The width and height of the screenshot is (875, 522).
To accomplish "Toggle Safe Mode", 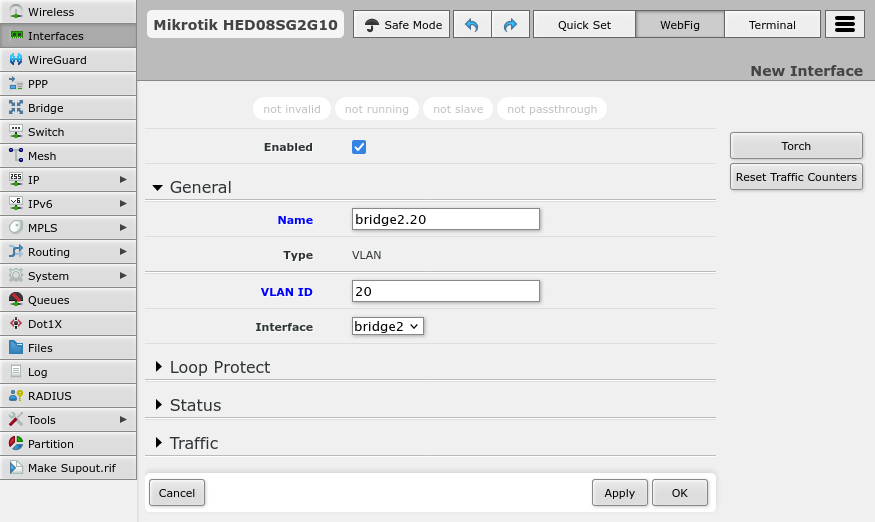I will pos(403,25).
